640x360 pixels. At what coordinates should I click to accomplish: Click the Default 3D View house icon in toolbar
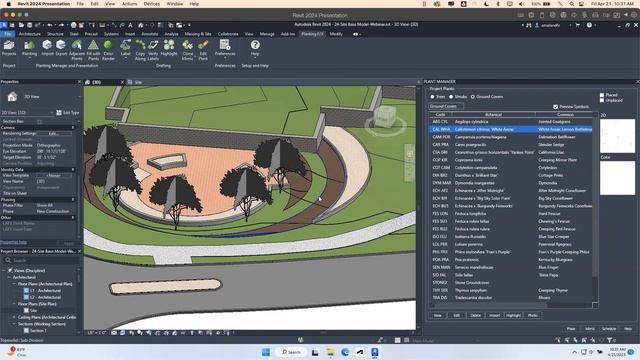tap(141, 25)
